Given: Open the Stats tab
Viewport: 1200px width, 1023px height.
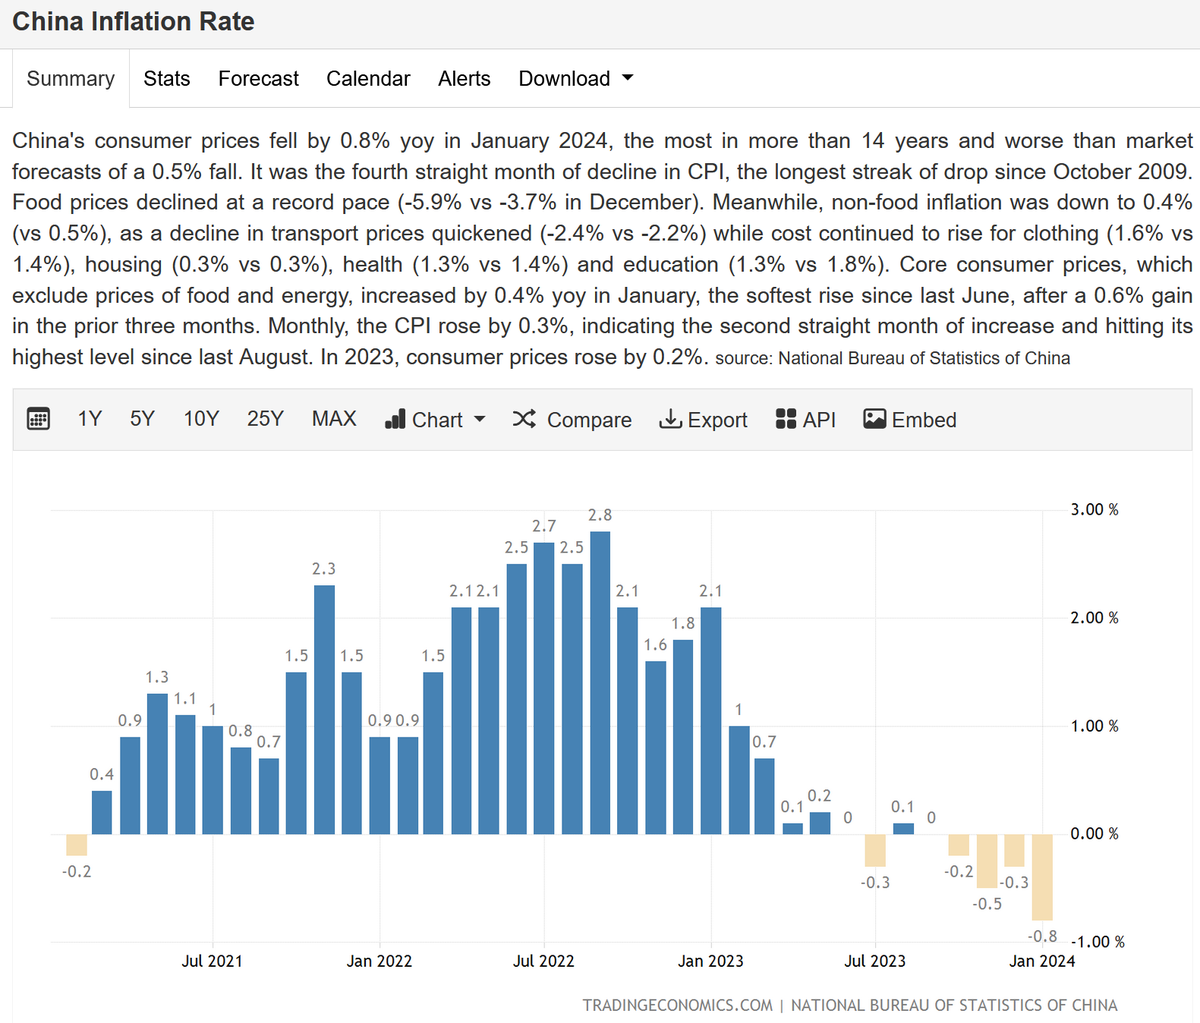Looking at the screenshot, I should pyautogui.click(x=167, y=79).
